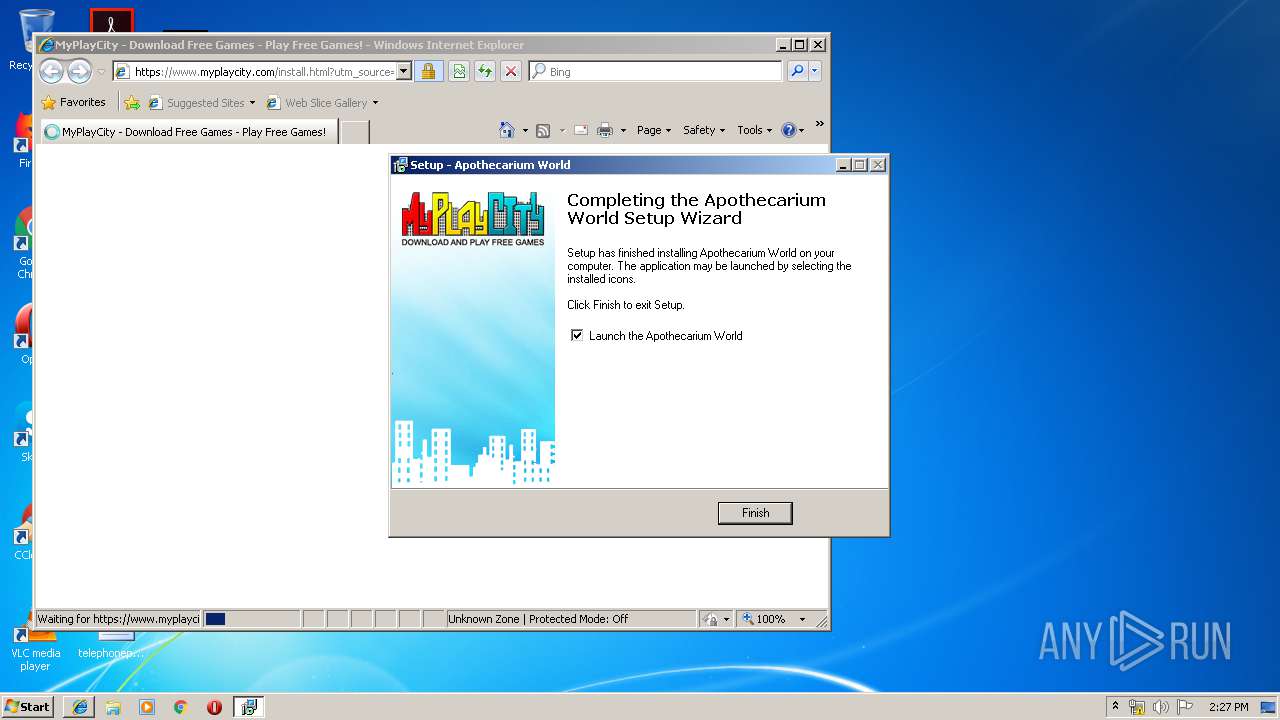Click the Search magnifier button
Image resolution: width=1280 pixels, height=720 pixels.
[x=797, y=71]
